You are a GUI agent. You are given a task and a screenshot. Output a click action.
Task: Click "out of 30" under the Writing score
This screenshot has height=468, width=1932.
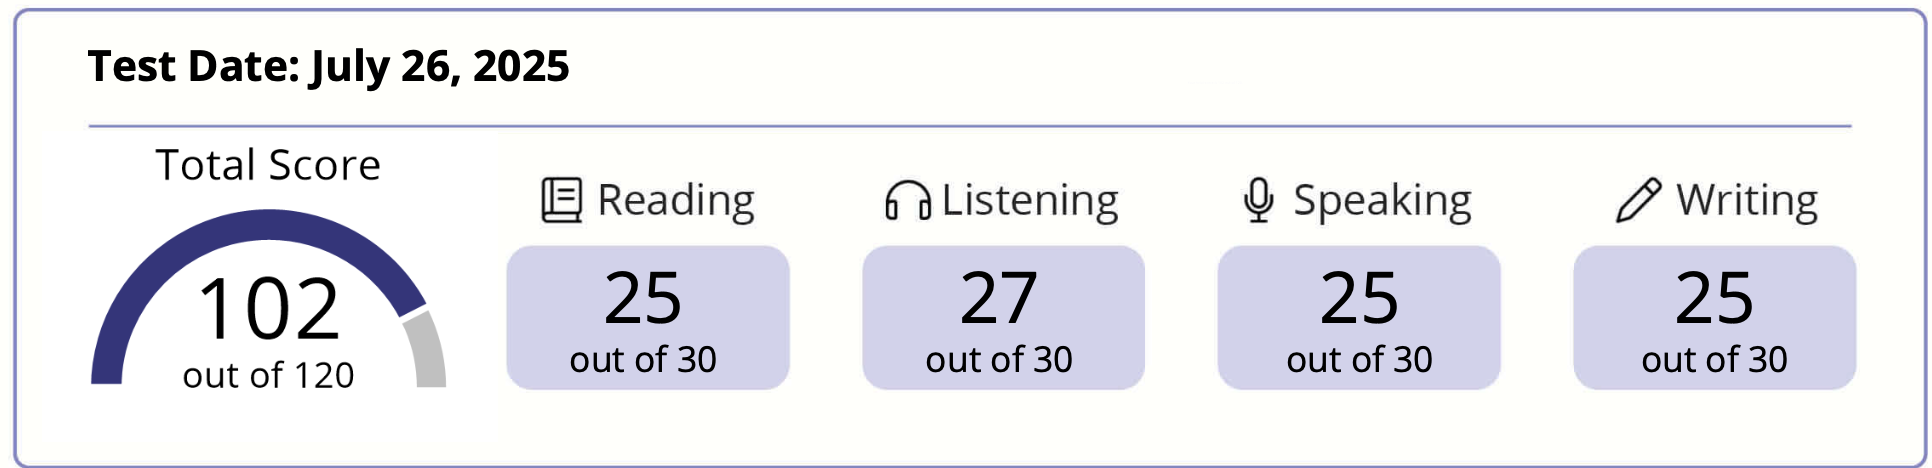click(1714, 360)
